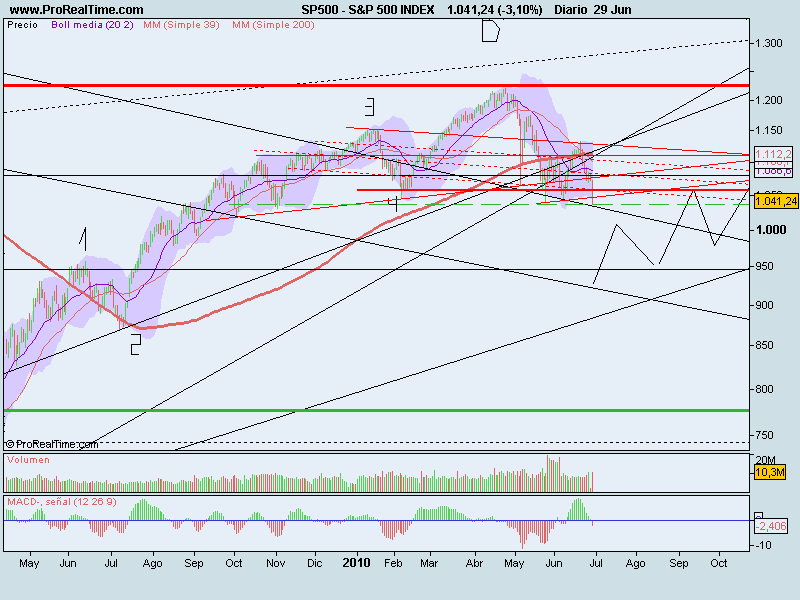Select the Precio panel label
The height and width of the screenshot is (600, 800).
[x=22, y=24]
